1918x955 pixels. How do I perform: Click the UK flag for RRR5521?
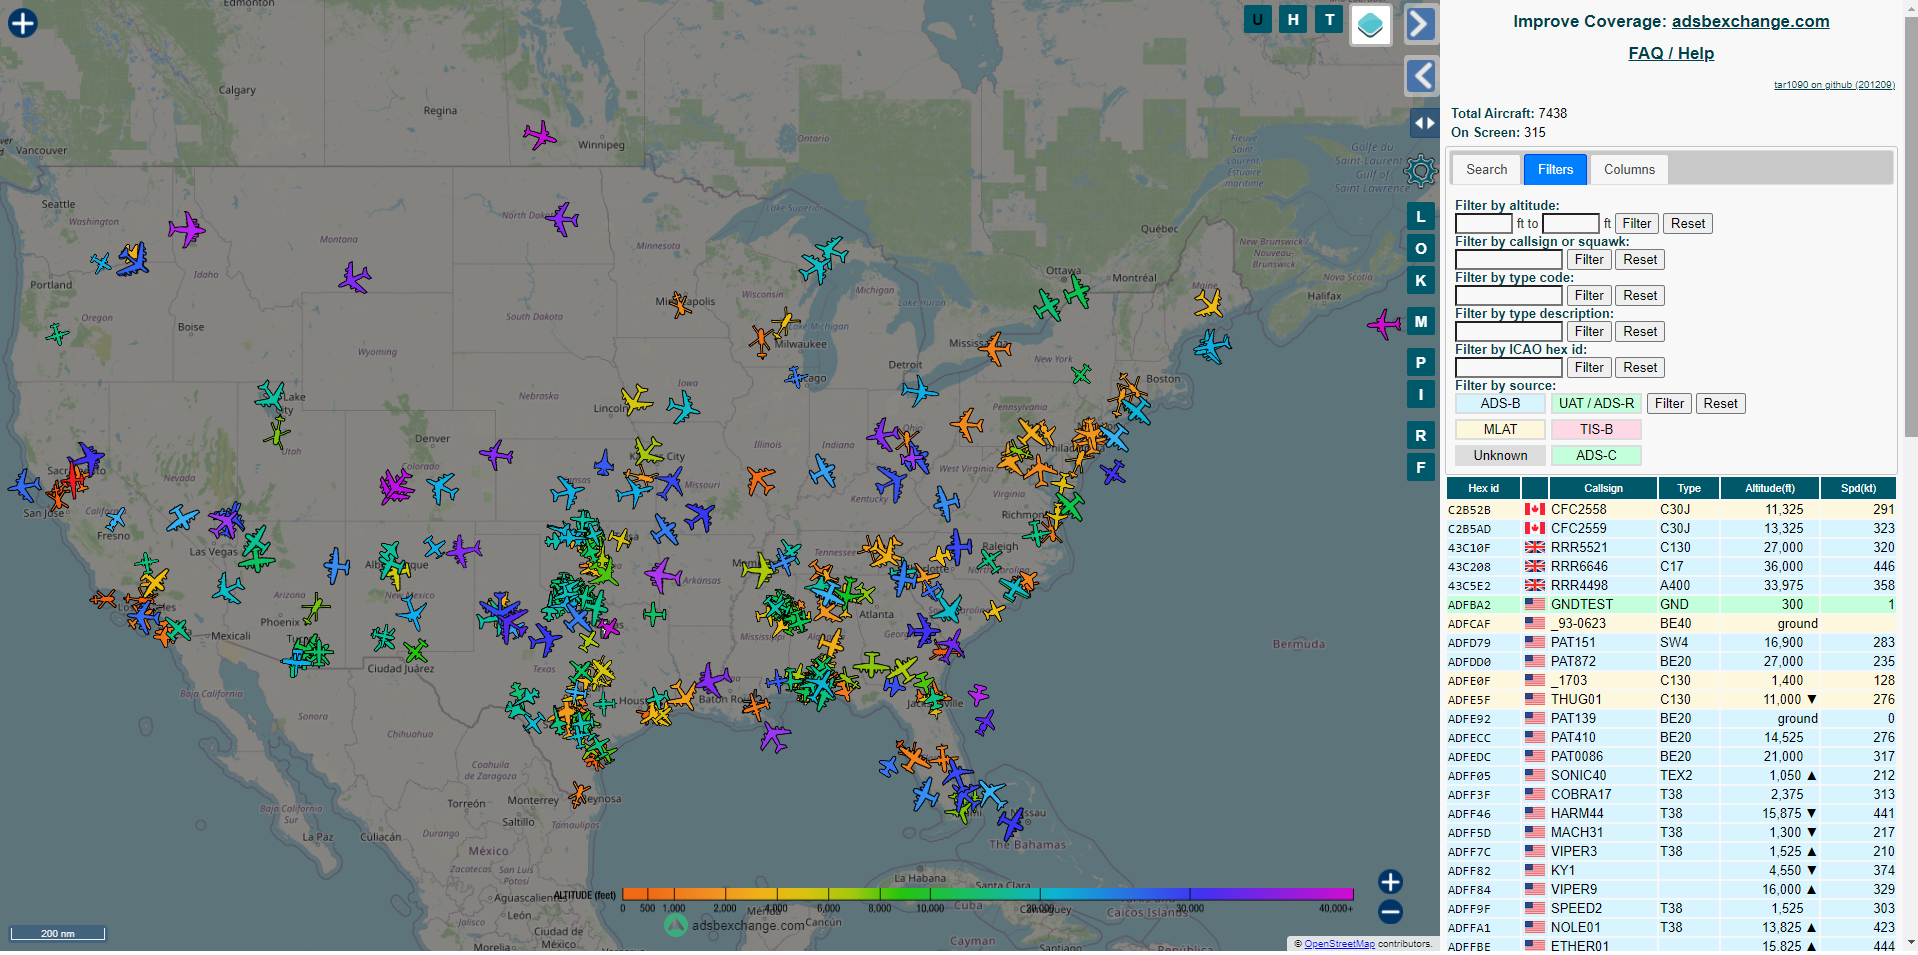1534,547
